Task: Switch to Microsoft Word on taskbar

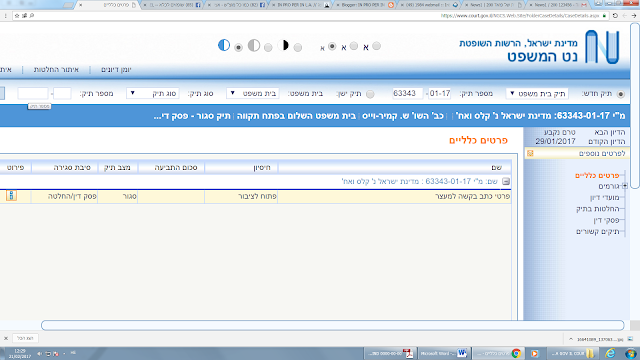Action: 443,353
